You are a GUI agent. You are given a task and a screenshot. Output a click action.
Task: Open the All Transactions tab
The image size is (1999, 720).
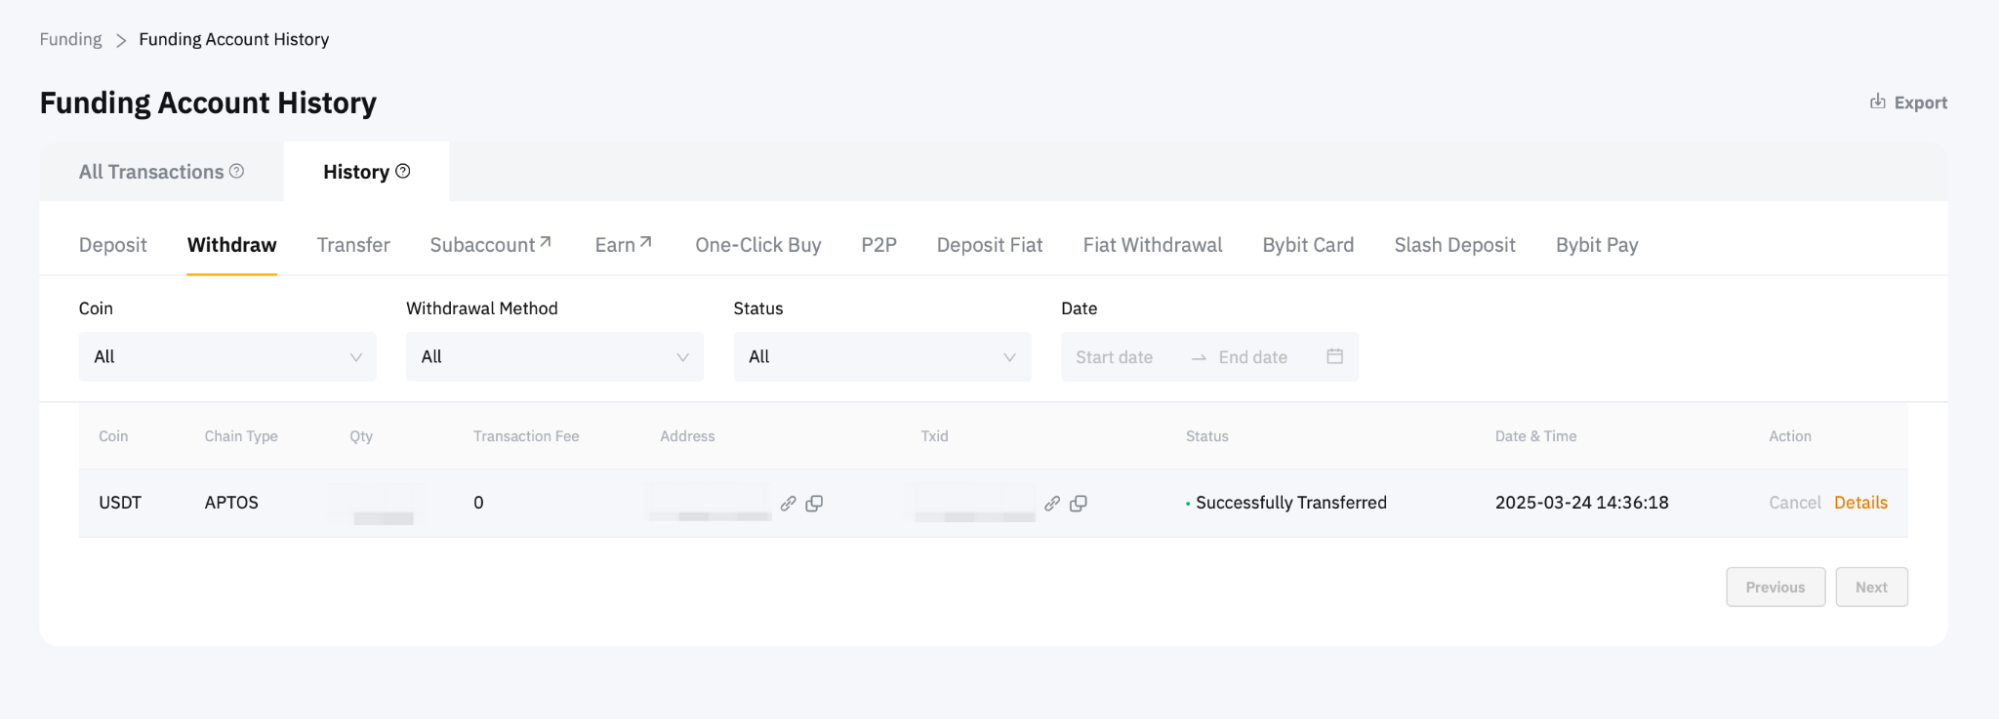pos(152,172)
